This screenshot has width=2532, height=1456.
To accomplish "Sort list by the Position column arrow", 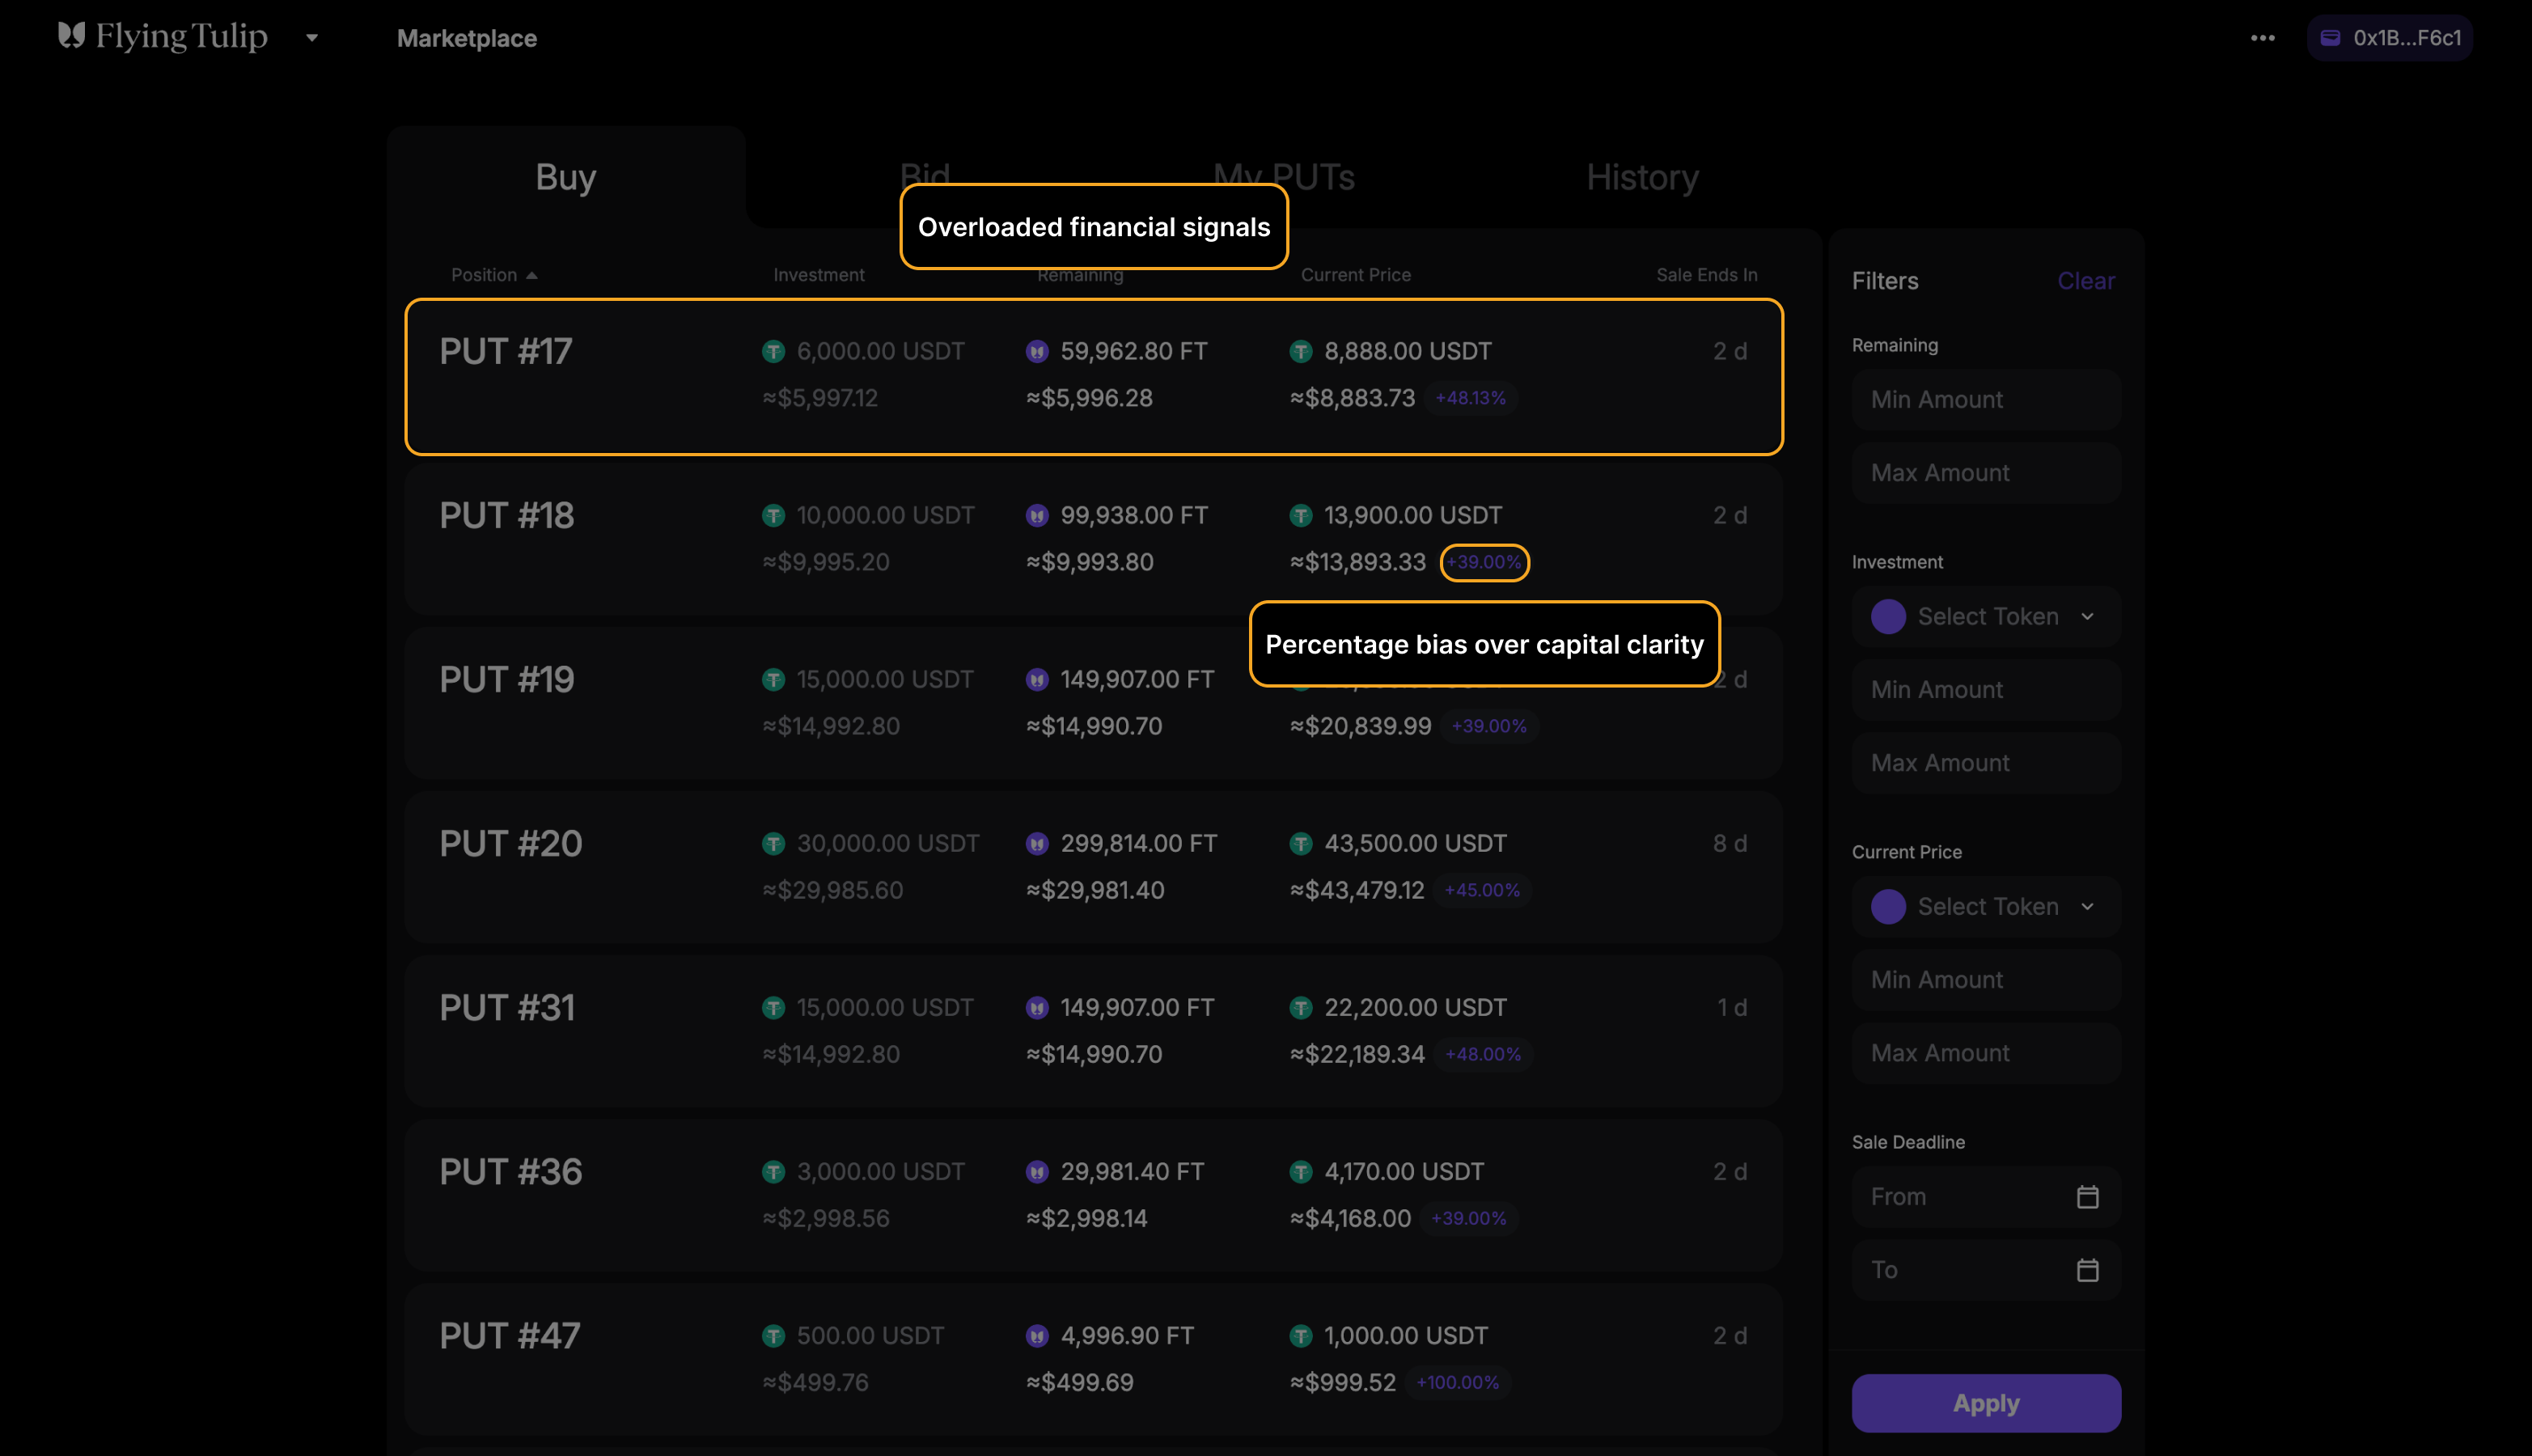I will [532, 275].
